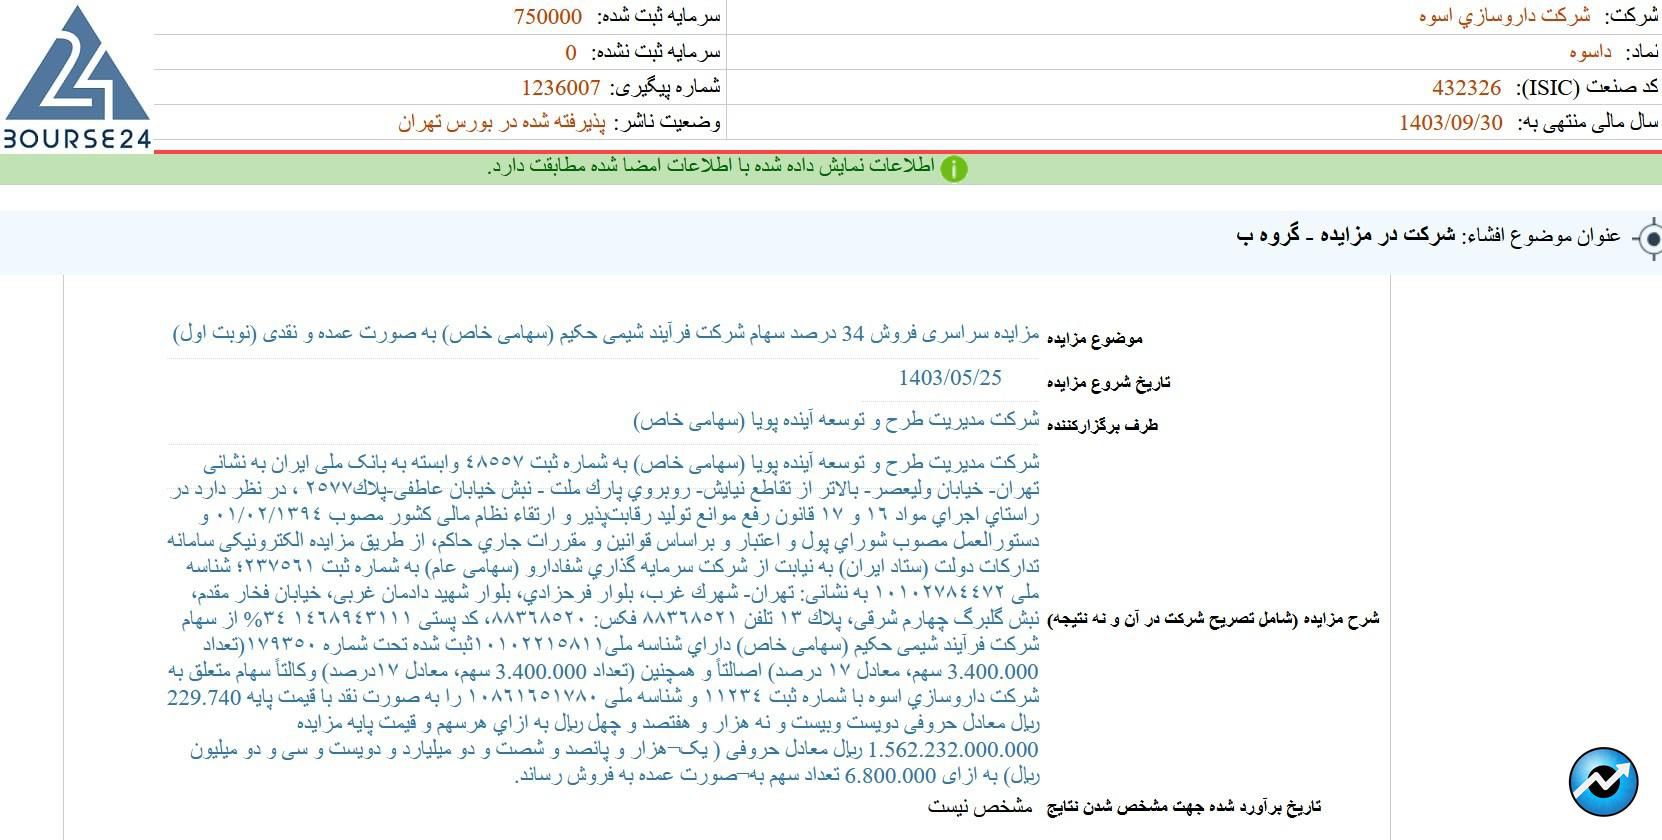Click the green info icon in the banner
This screenshot has height=840, width=1662.
pyautogui.click(x=954, y=169)
